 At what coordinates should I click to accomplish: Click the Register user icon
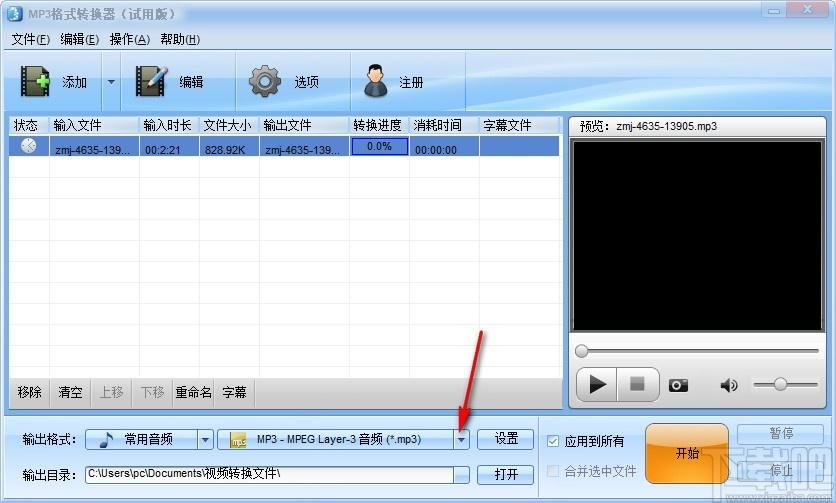click(376, 81)
